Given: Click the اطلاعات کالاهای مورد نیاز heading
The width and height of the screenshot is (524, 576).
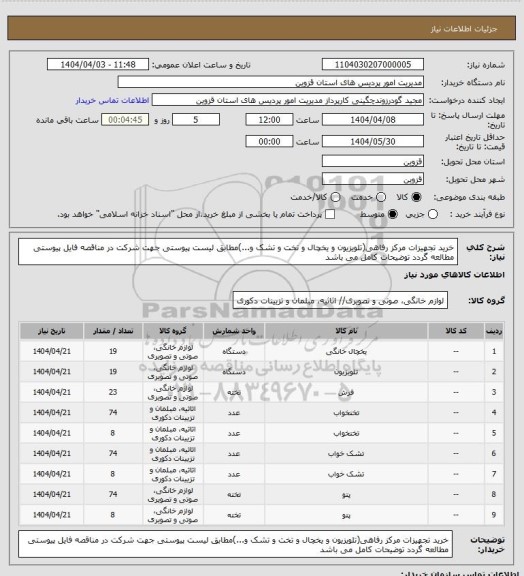Looking at the screenshot, I should tap(454, 275).
